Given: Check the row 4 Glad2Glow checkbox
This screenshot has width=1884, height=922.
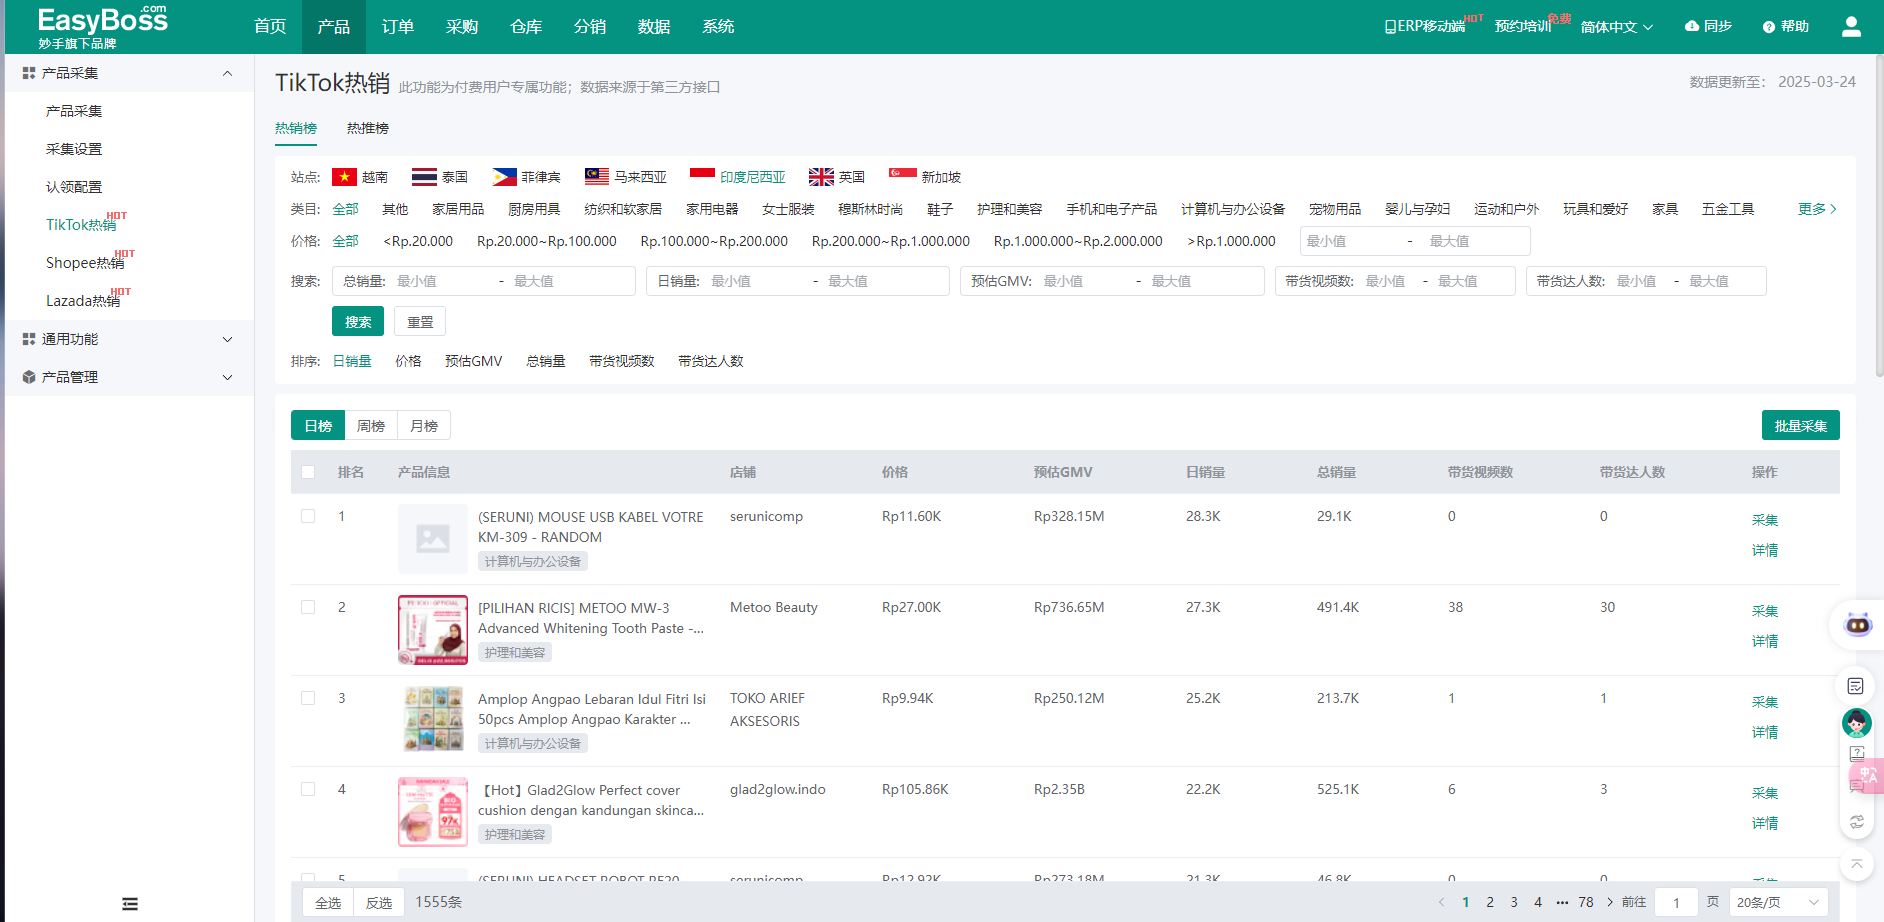Looking at the screenshot, I should point(308,789).
